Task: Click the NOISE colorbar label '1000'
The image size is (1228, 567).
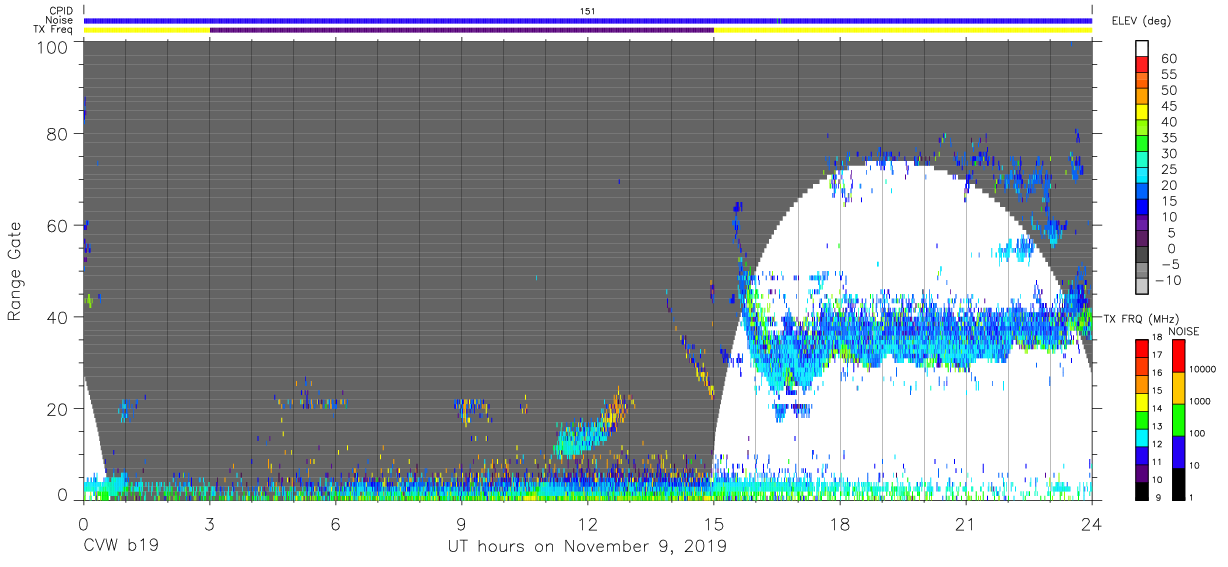Action: pyautogui.click(x=1201, y=401)
